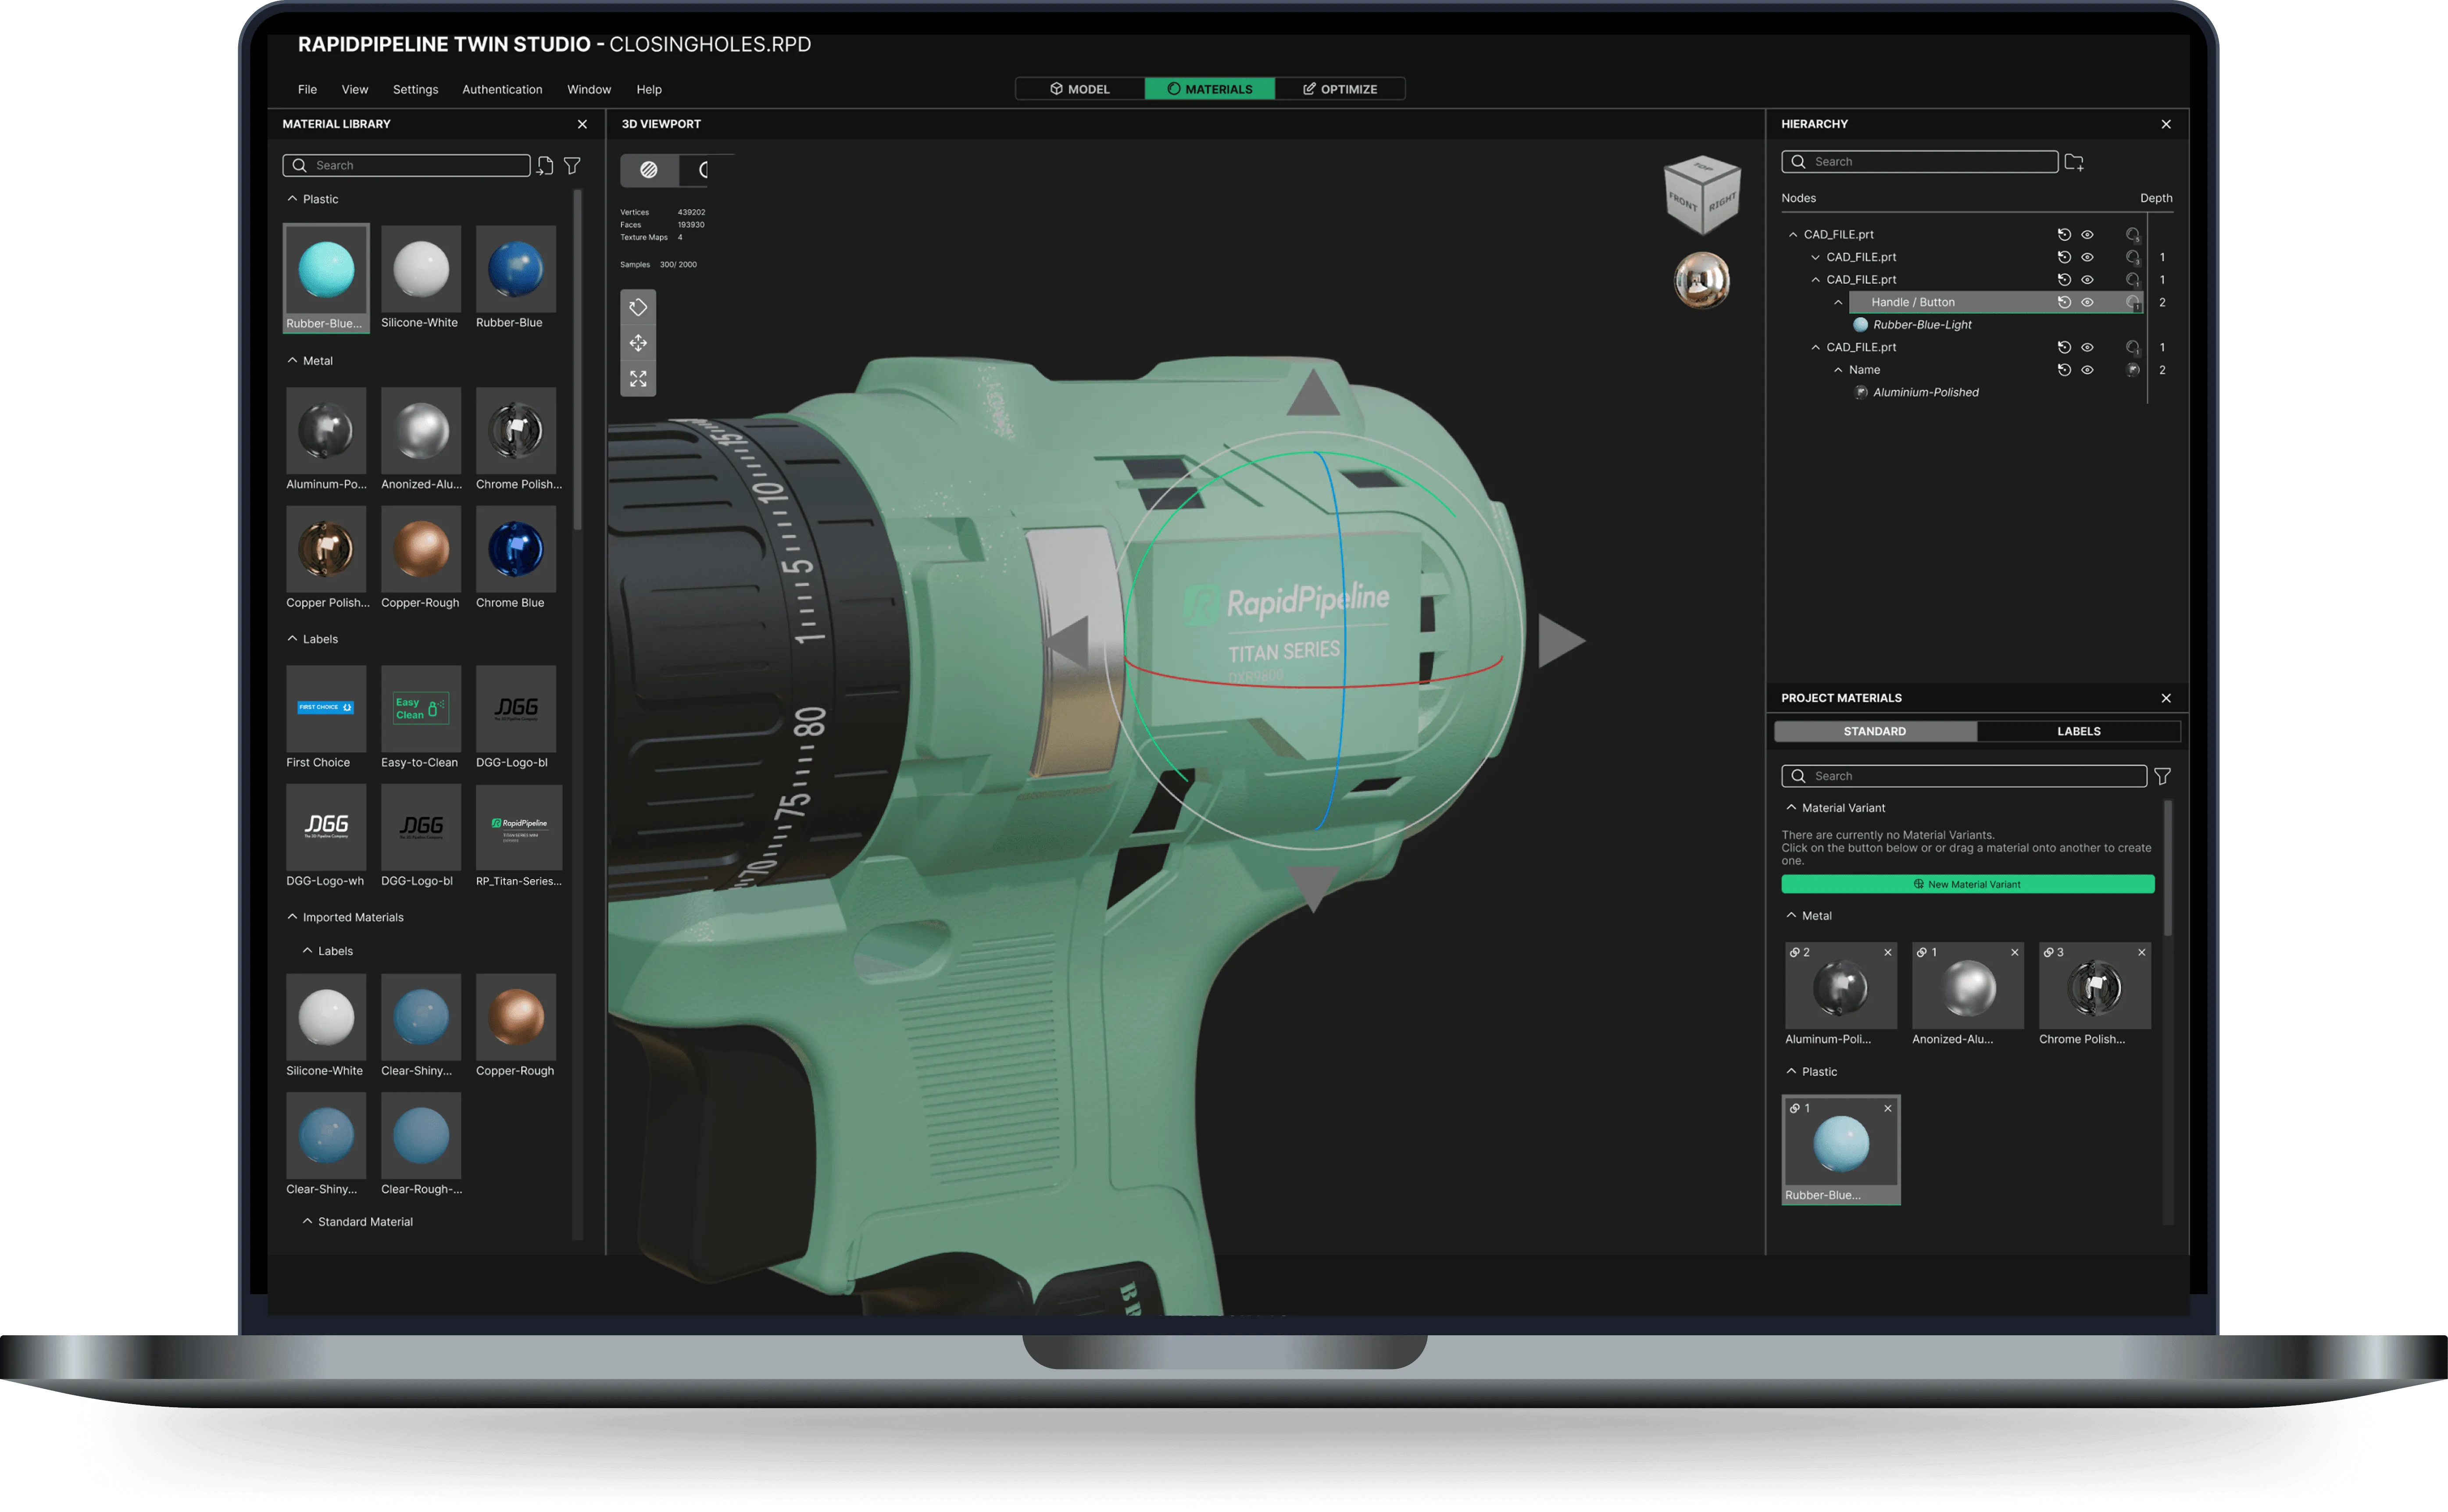Hide the CAD_FILE.prt parent of Name node
Viewport: 2448px width, 1512px height.
[2088, 347]
